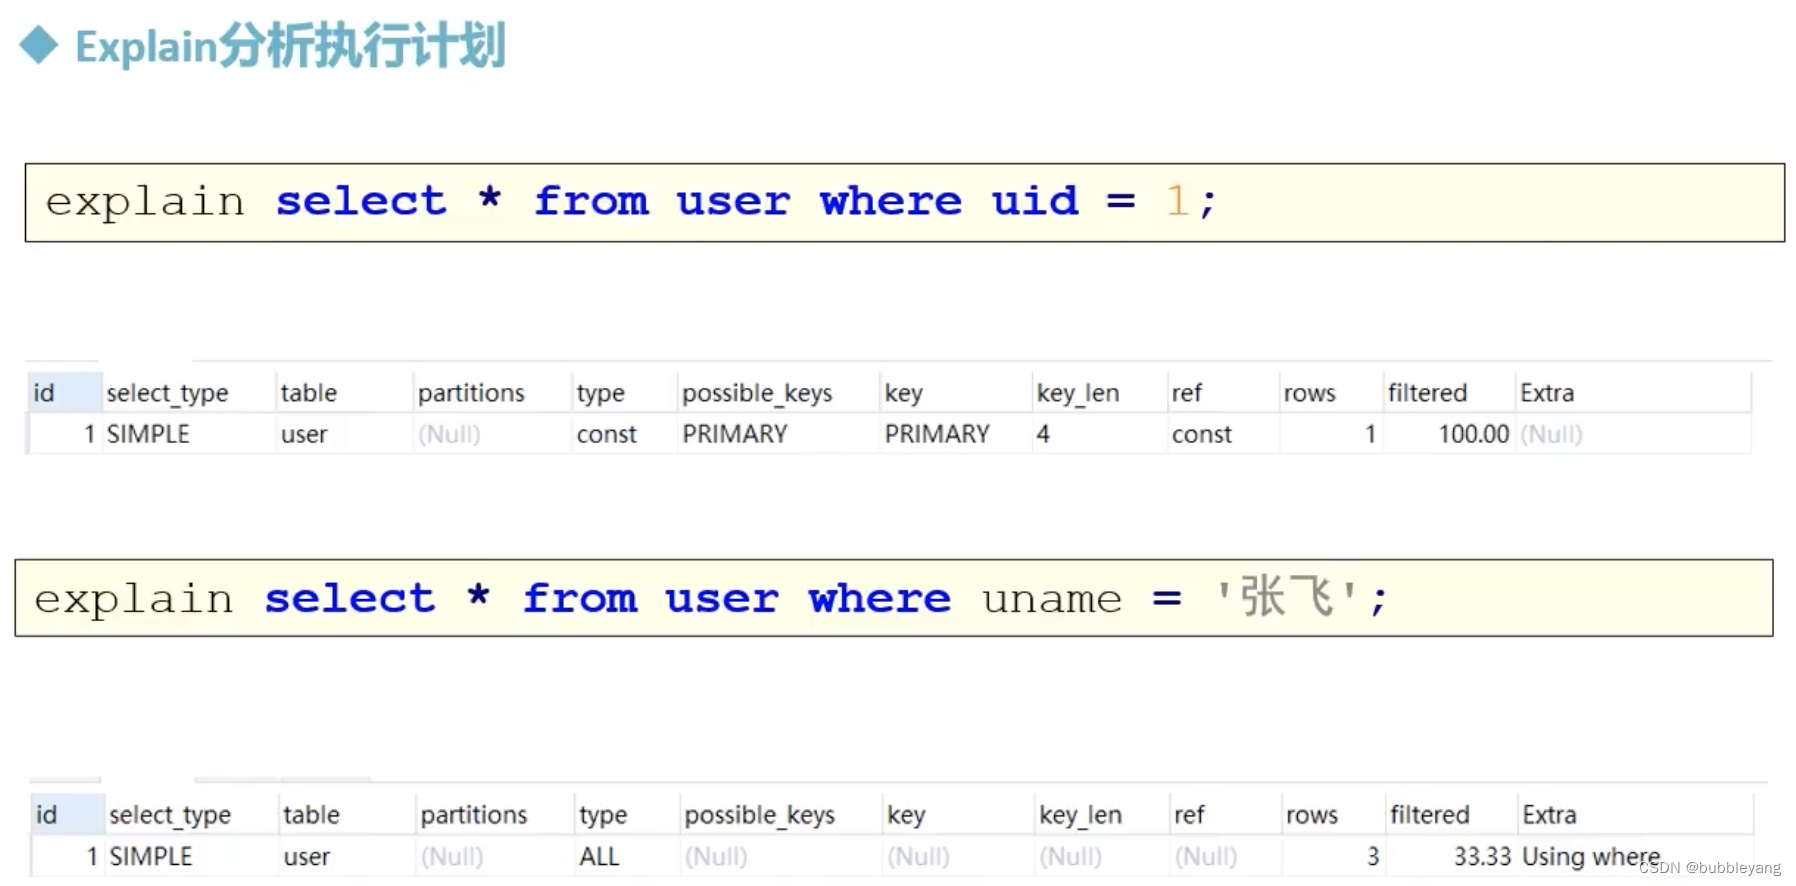This screenshot has height=886, width=1796.
Task: Select the 'id' column header in first table
Action: tap(64, 393)
